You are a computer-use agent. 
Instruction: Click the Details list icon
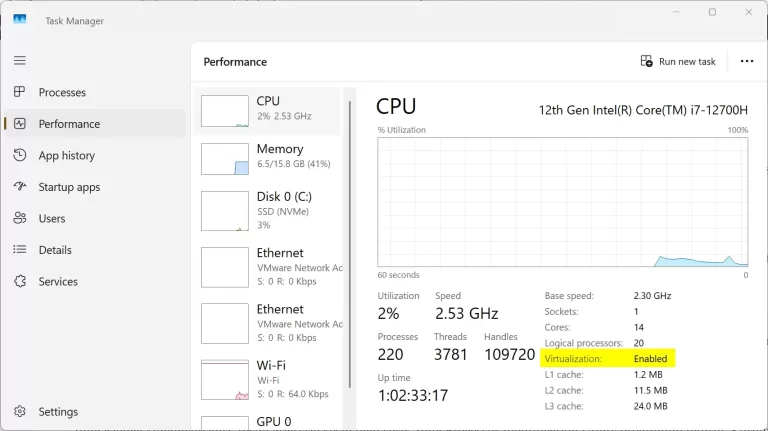click(x=20, y=249)
